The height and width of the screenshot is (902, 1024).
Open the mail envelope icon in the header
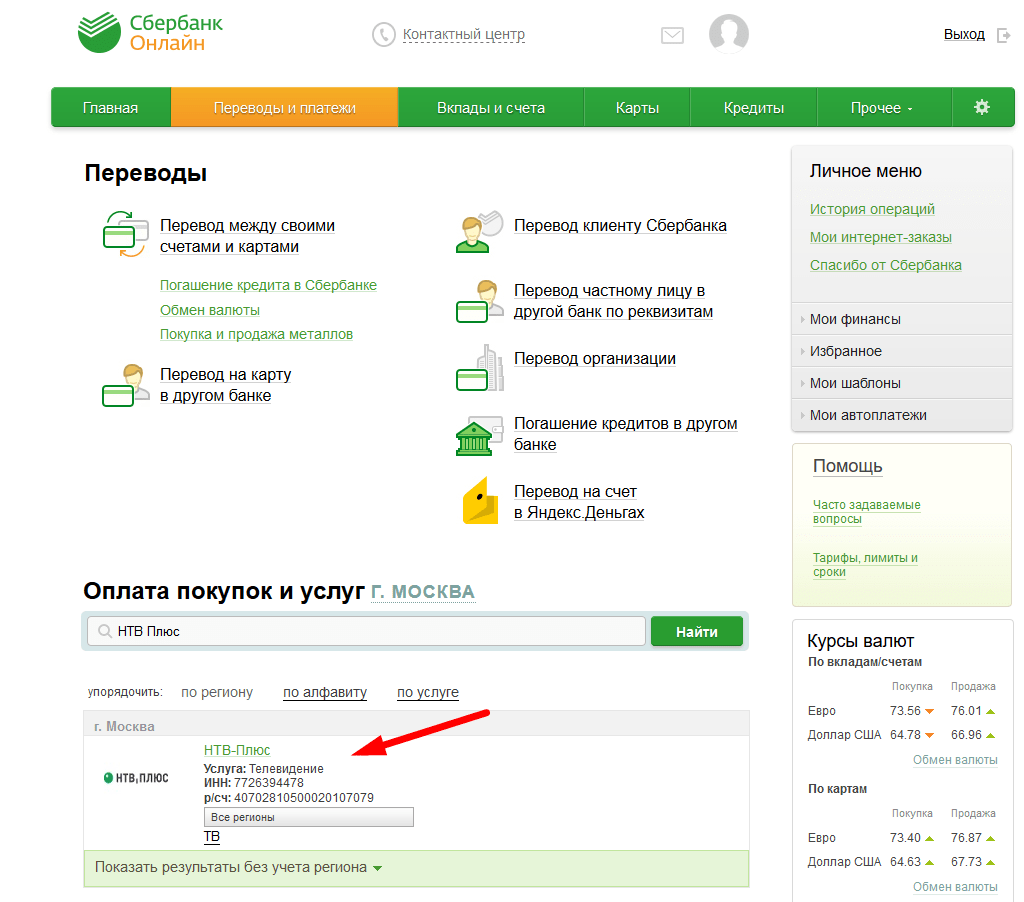(x=672, y=35)
